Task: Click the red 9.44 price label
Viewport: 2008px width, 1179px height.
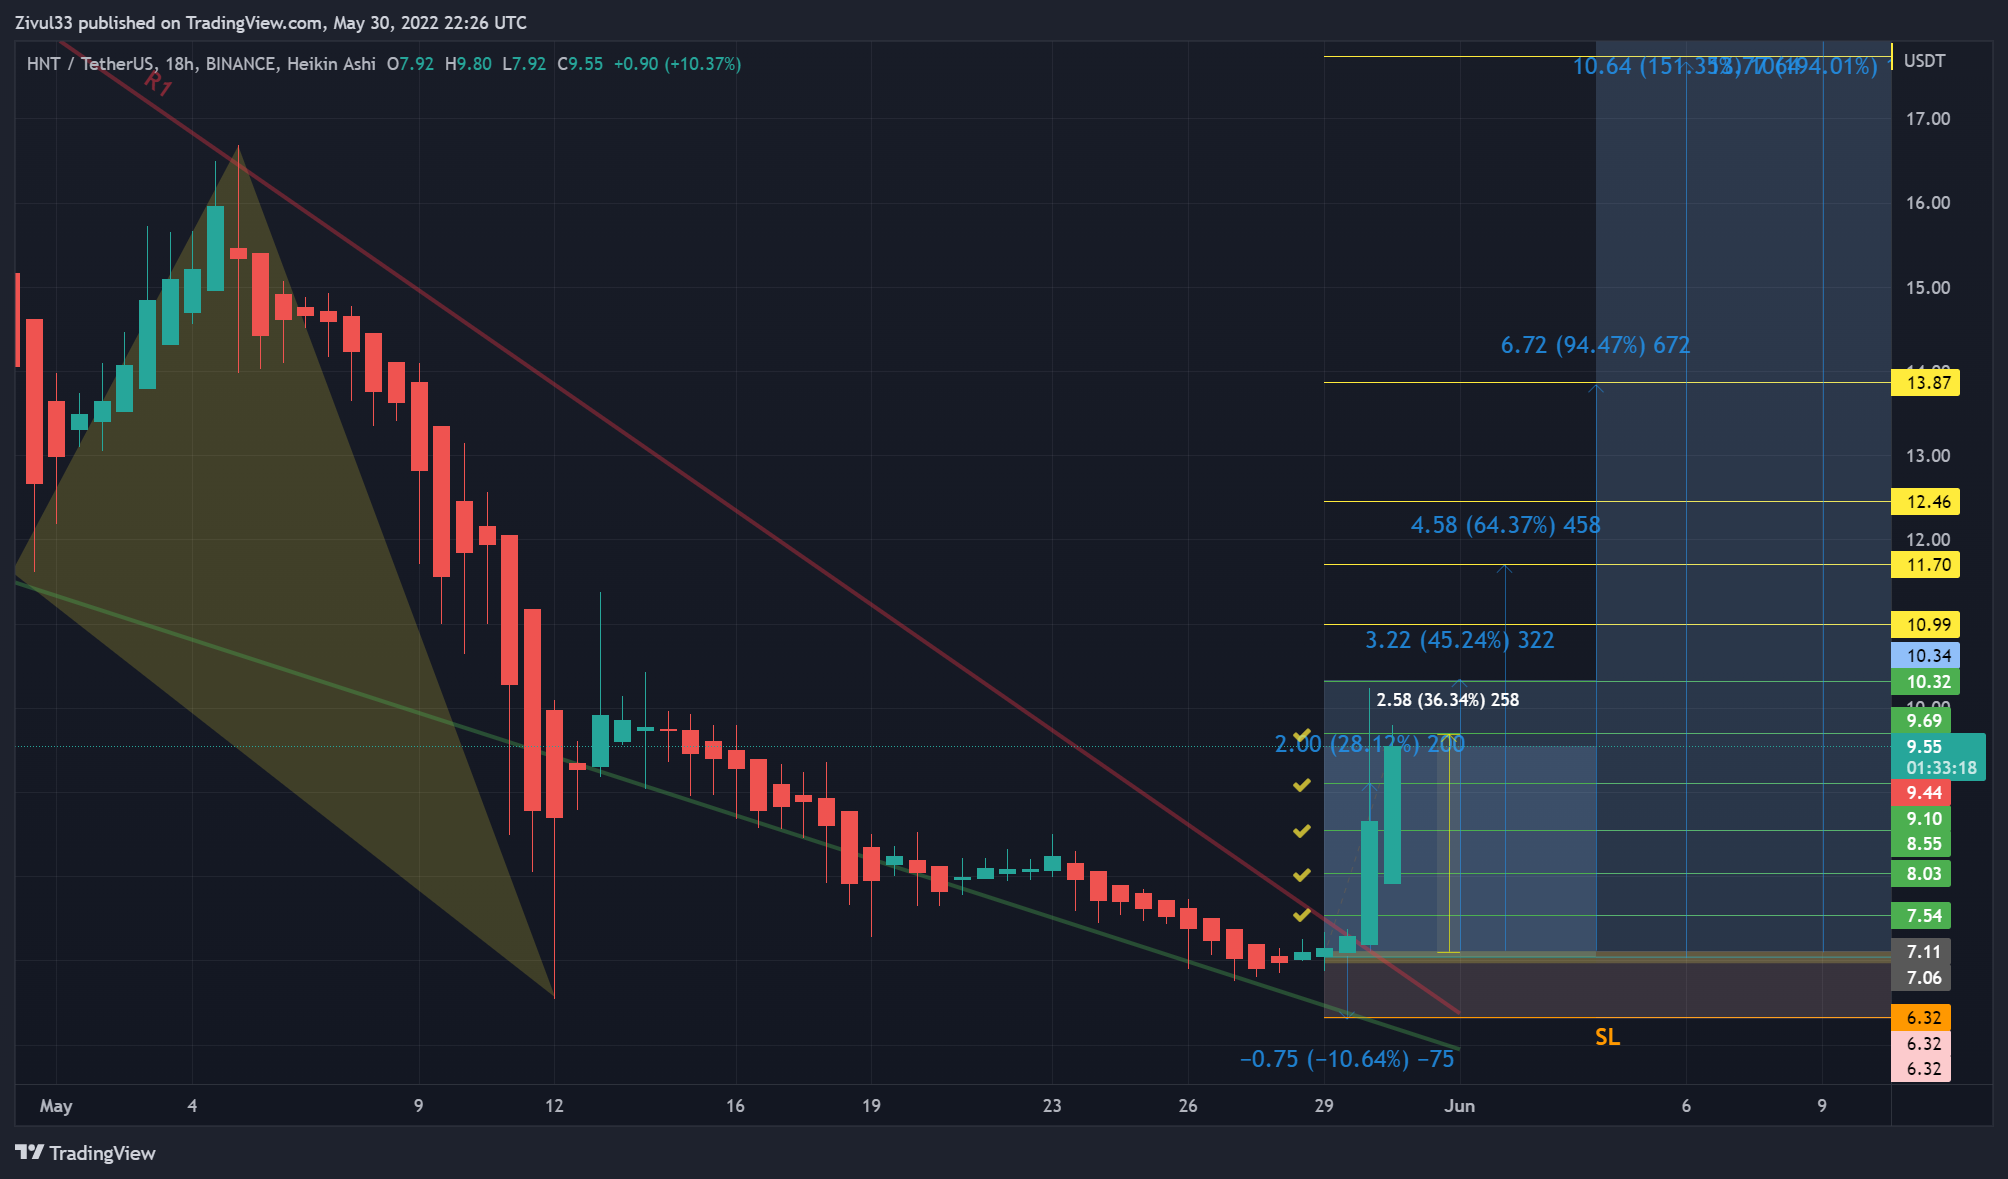Action: [x=1921, y=793]
